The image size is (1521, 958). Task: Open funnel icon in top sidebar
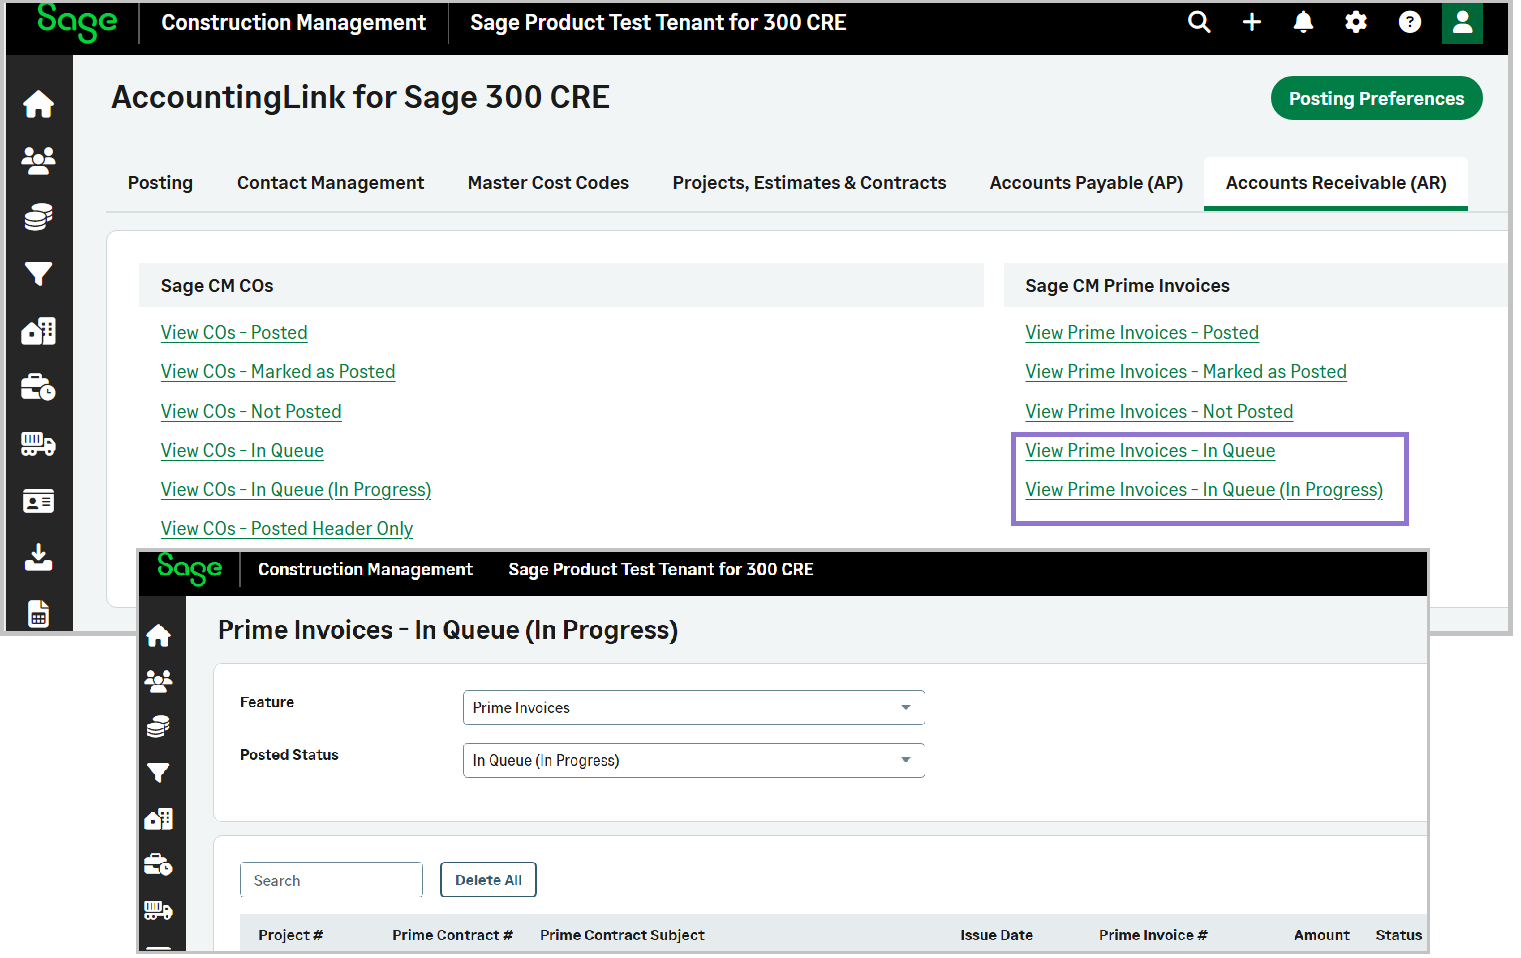[39, 274]
